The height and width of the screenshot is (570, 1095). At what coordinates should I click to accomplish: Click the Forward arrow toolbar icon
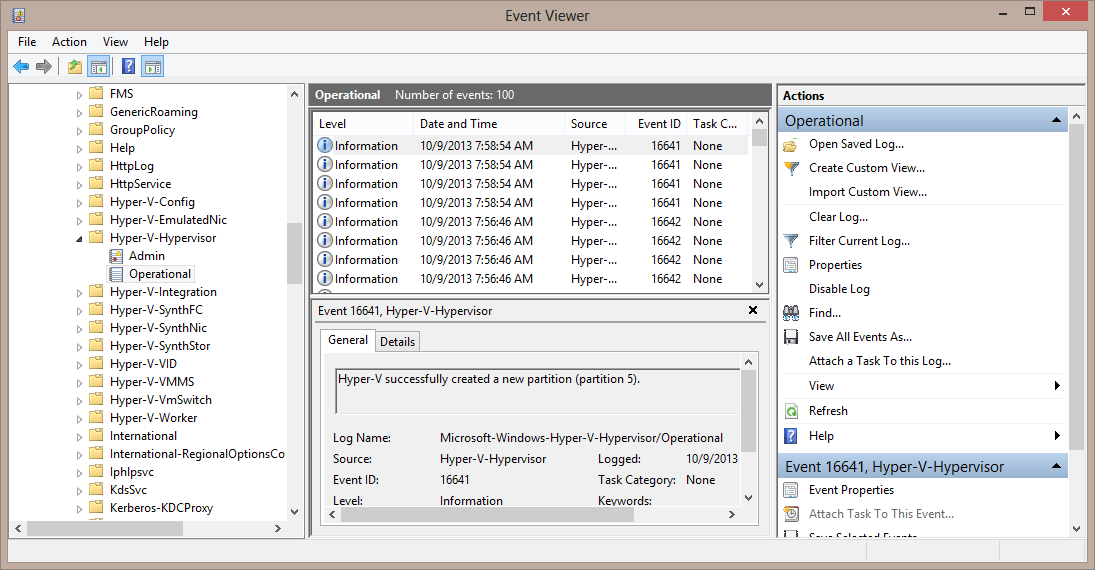click(43, 67)
